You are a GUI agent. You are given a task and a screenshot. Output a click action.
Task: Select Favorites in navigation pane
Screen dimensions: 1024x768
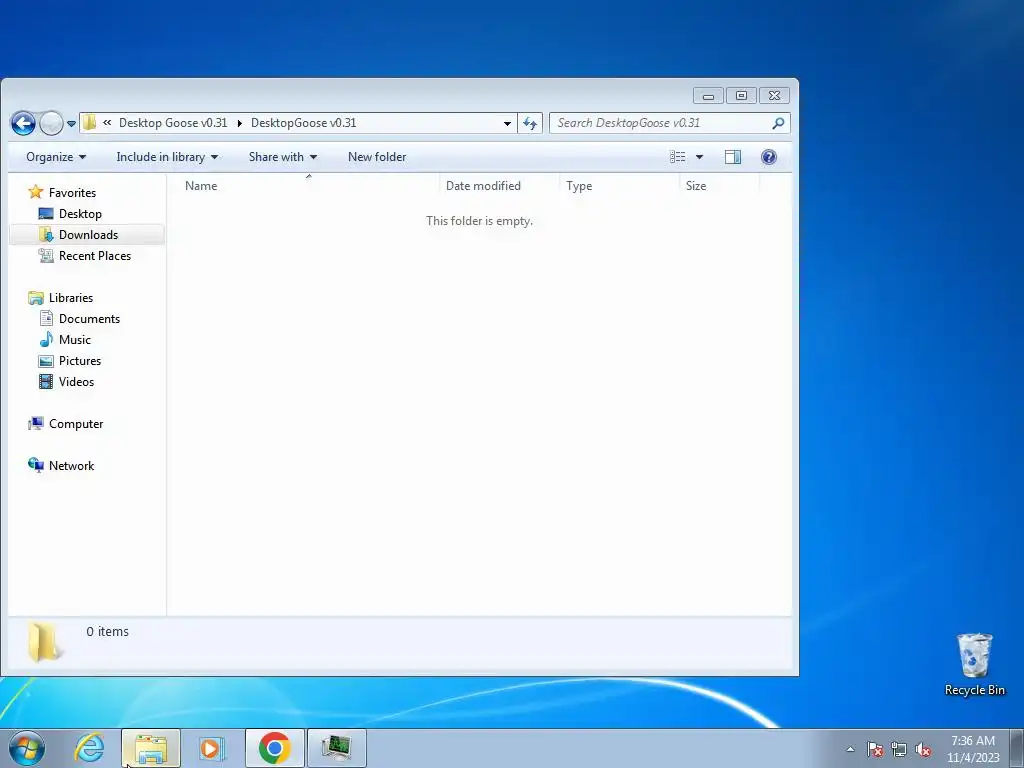[72, 193]
